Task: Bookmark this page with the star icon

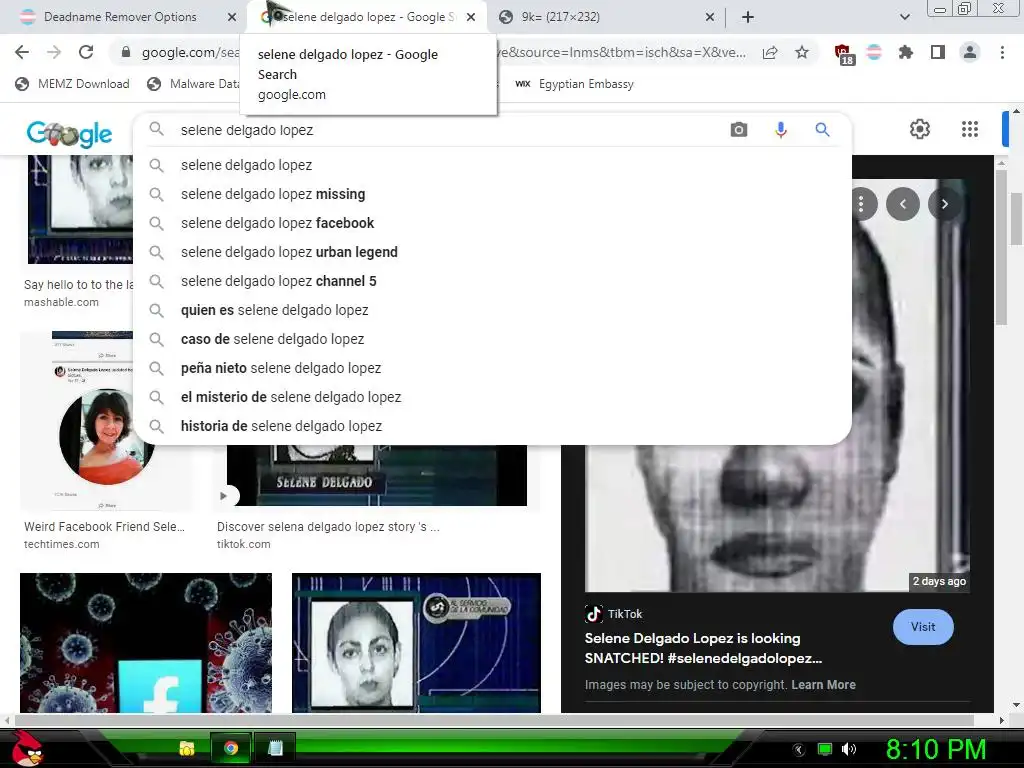Action: click(x=802, y=52)
